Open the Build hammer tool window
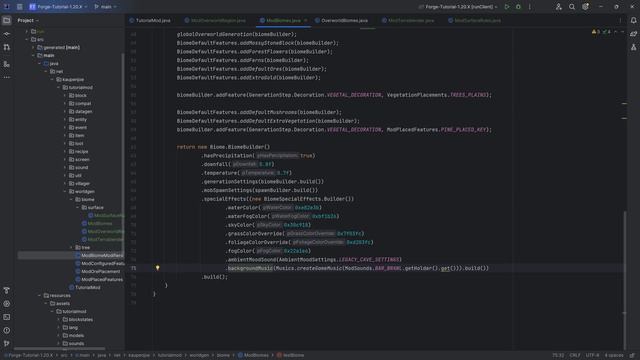Image resolution: width=640 pixels, height=360 pixels. pyautogui.click(x=7, y=290)
